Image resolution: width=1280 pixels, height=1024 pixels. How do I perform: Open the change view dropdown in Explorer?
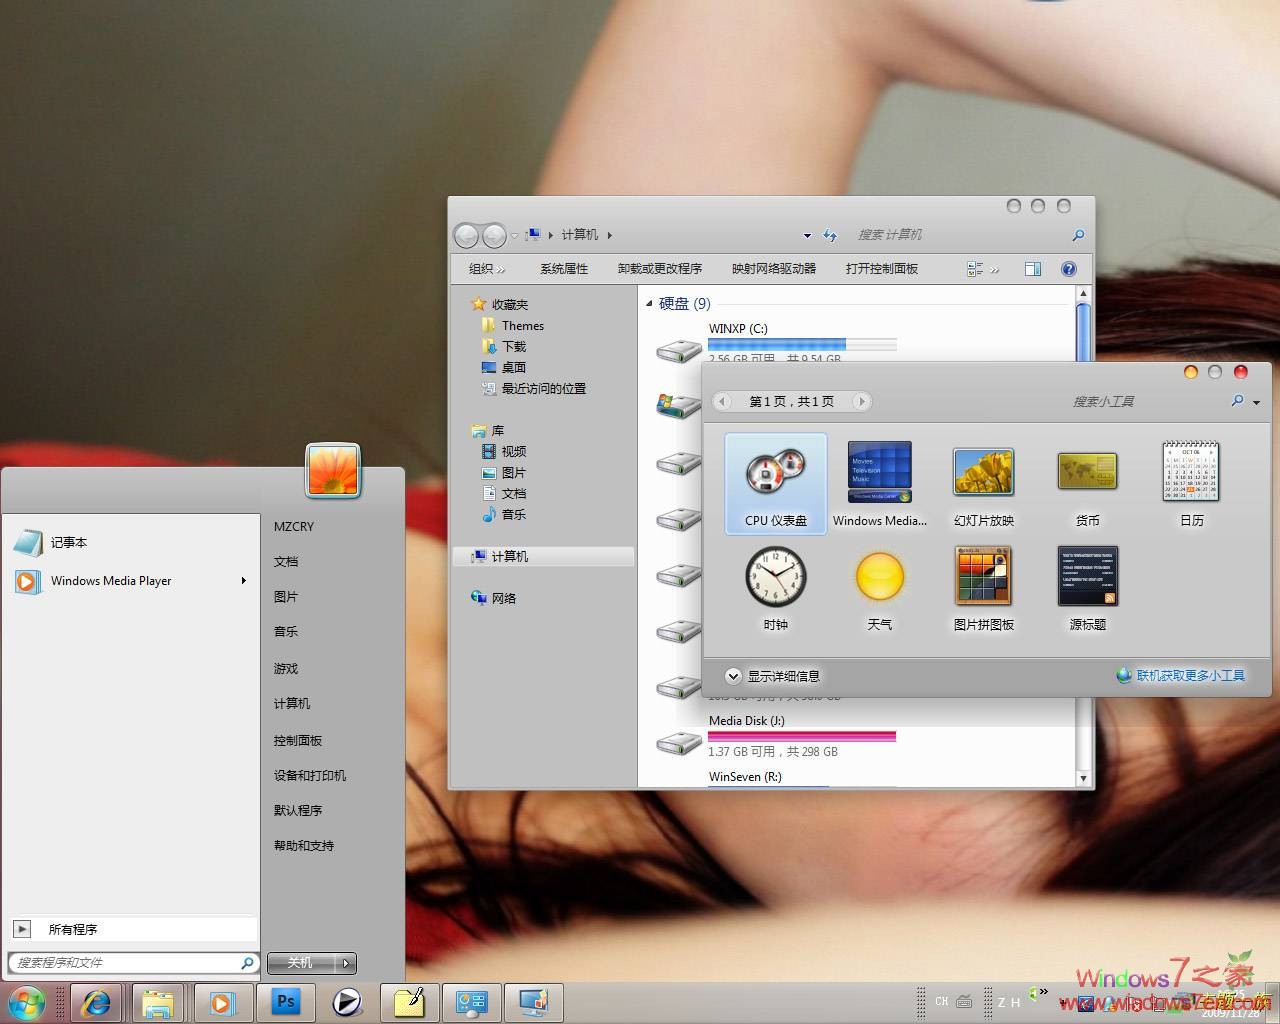[995, 269]
